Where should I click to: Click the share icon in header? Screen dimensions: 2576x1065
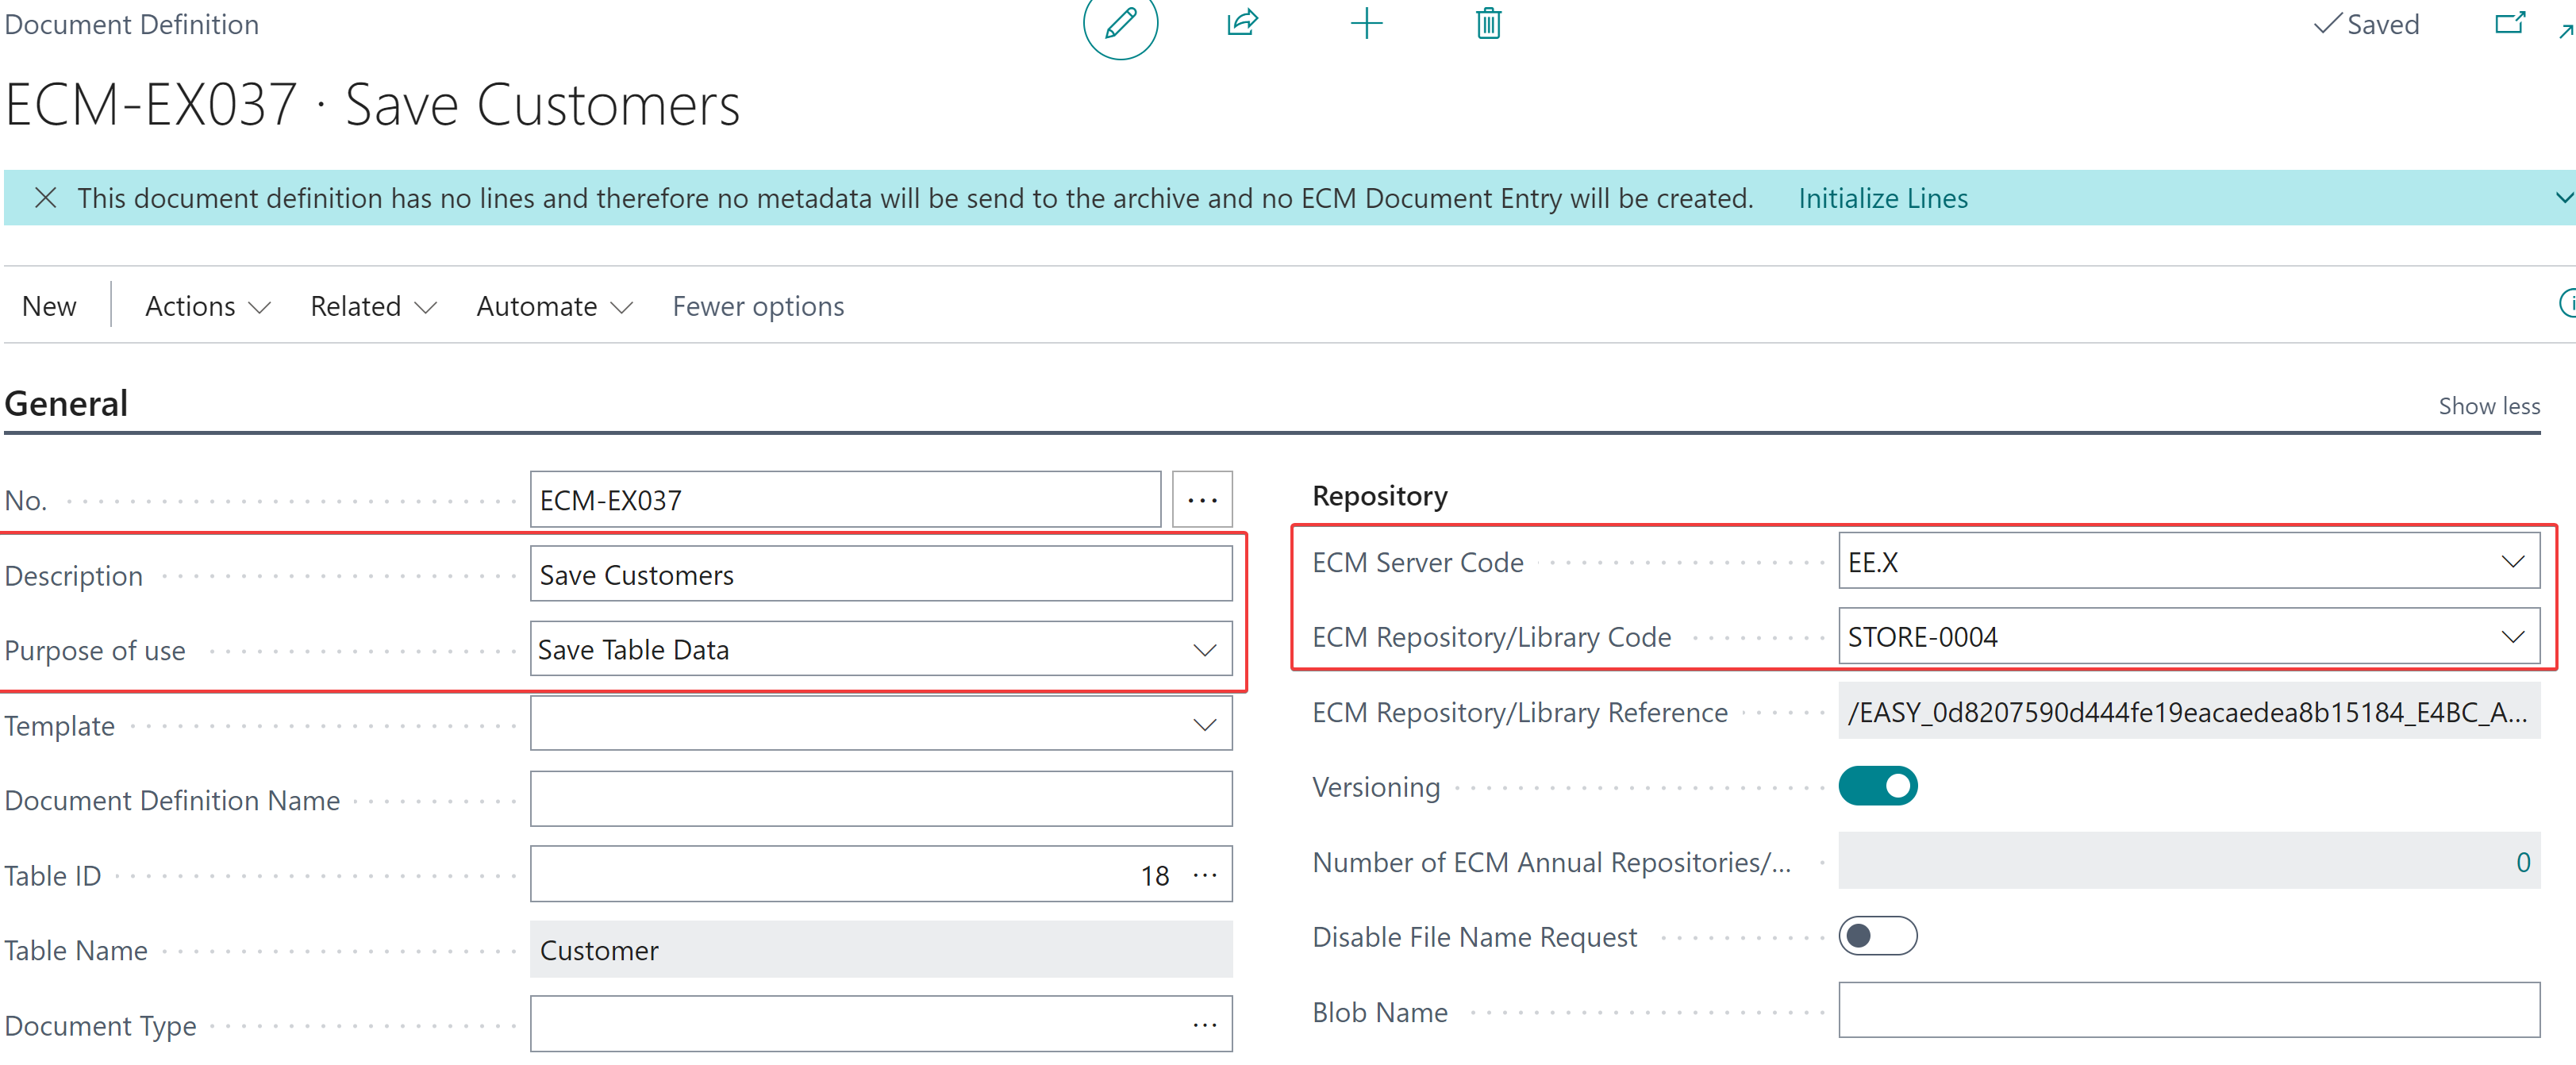pyautogui.click(x=1242, y=22)
